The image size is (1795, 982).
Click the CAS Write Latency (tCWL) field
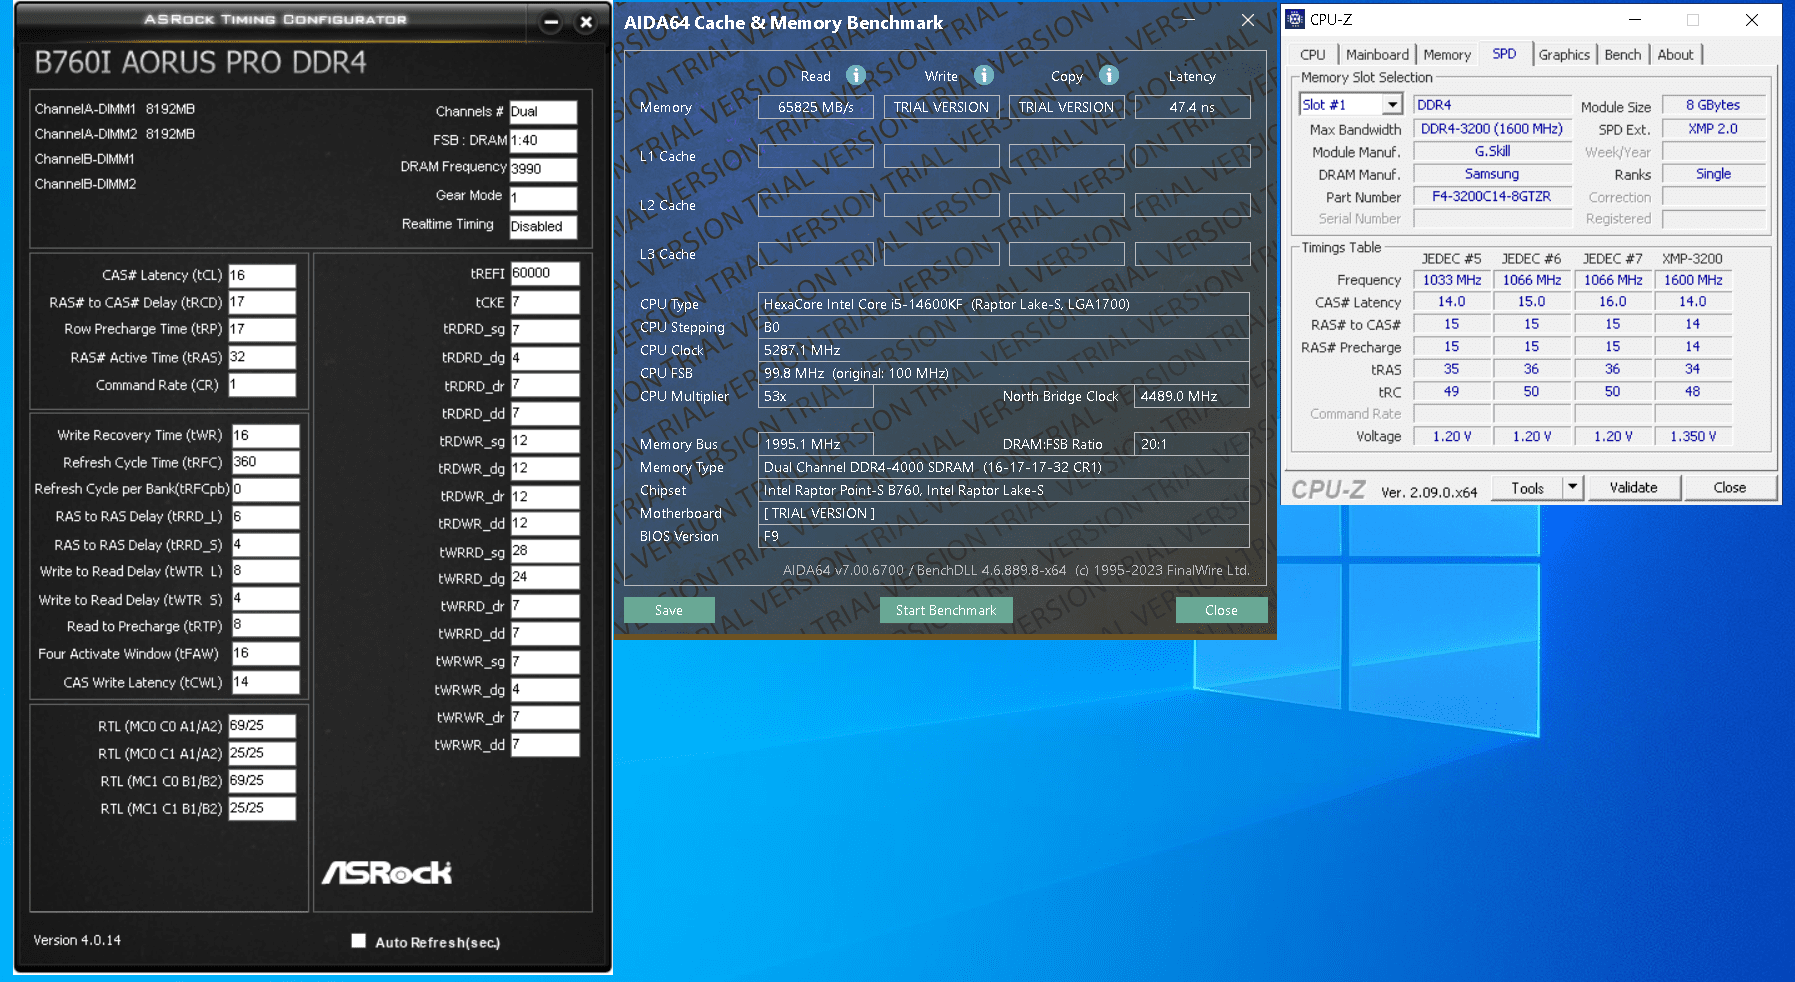tap(265, 682)
